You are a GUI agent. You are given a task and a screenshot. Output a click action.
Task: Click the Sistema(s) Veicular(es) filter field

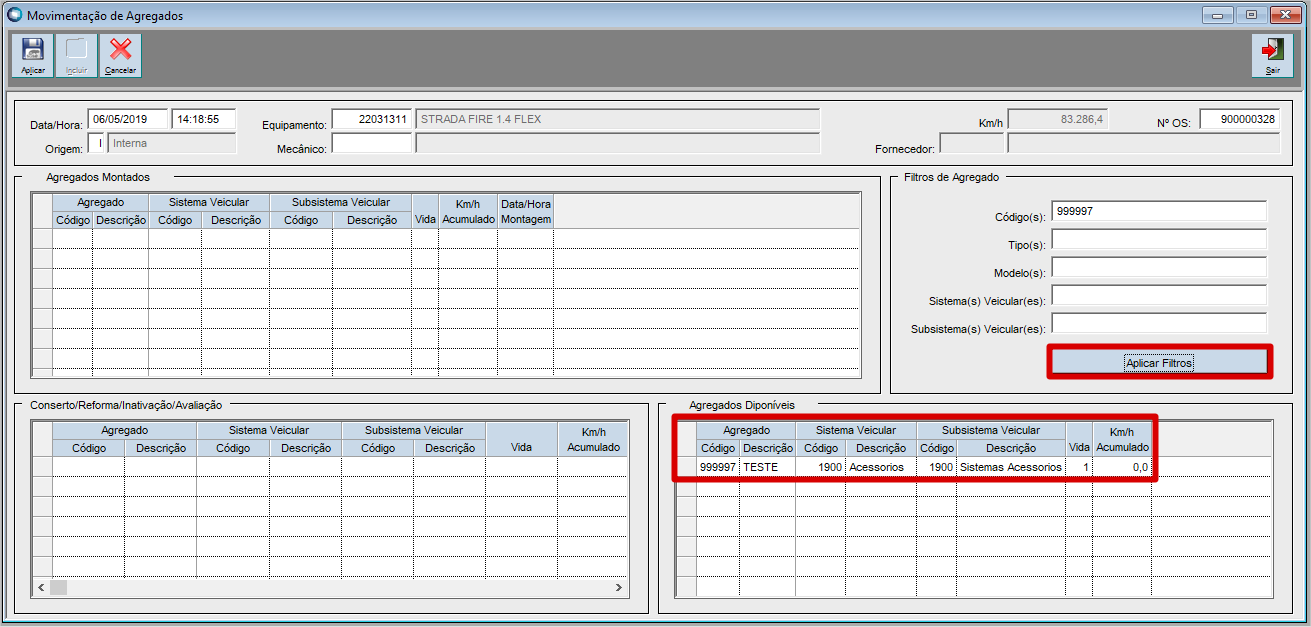tap(1159, 295)
